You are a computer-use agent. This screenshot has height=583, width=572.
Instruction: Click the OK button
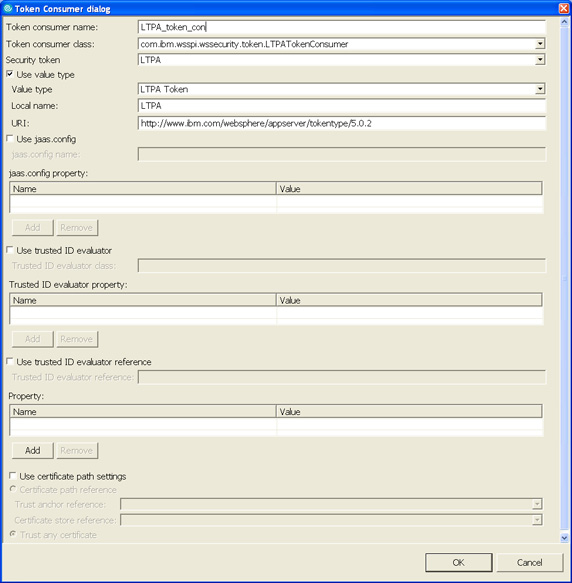[x=459, y=562]
